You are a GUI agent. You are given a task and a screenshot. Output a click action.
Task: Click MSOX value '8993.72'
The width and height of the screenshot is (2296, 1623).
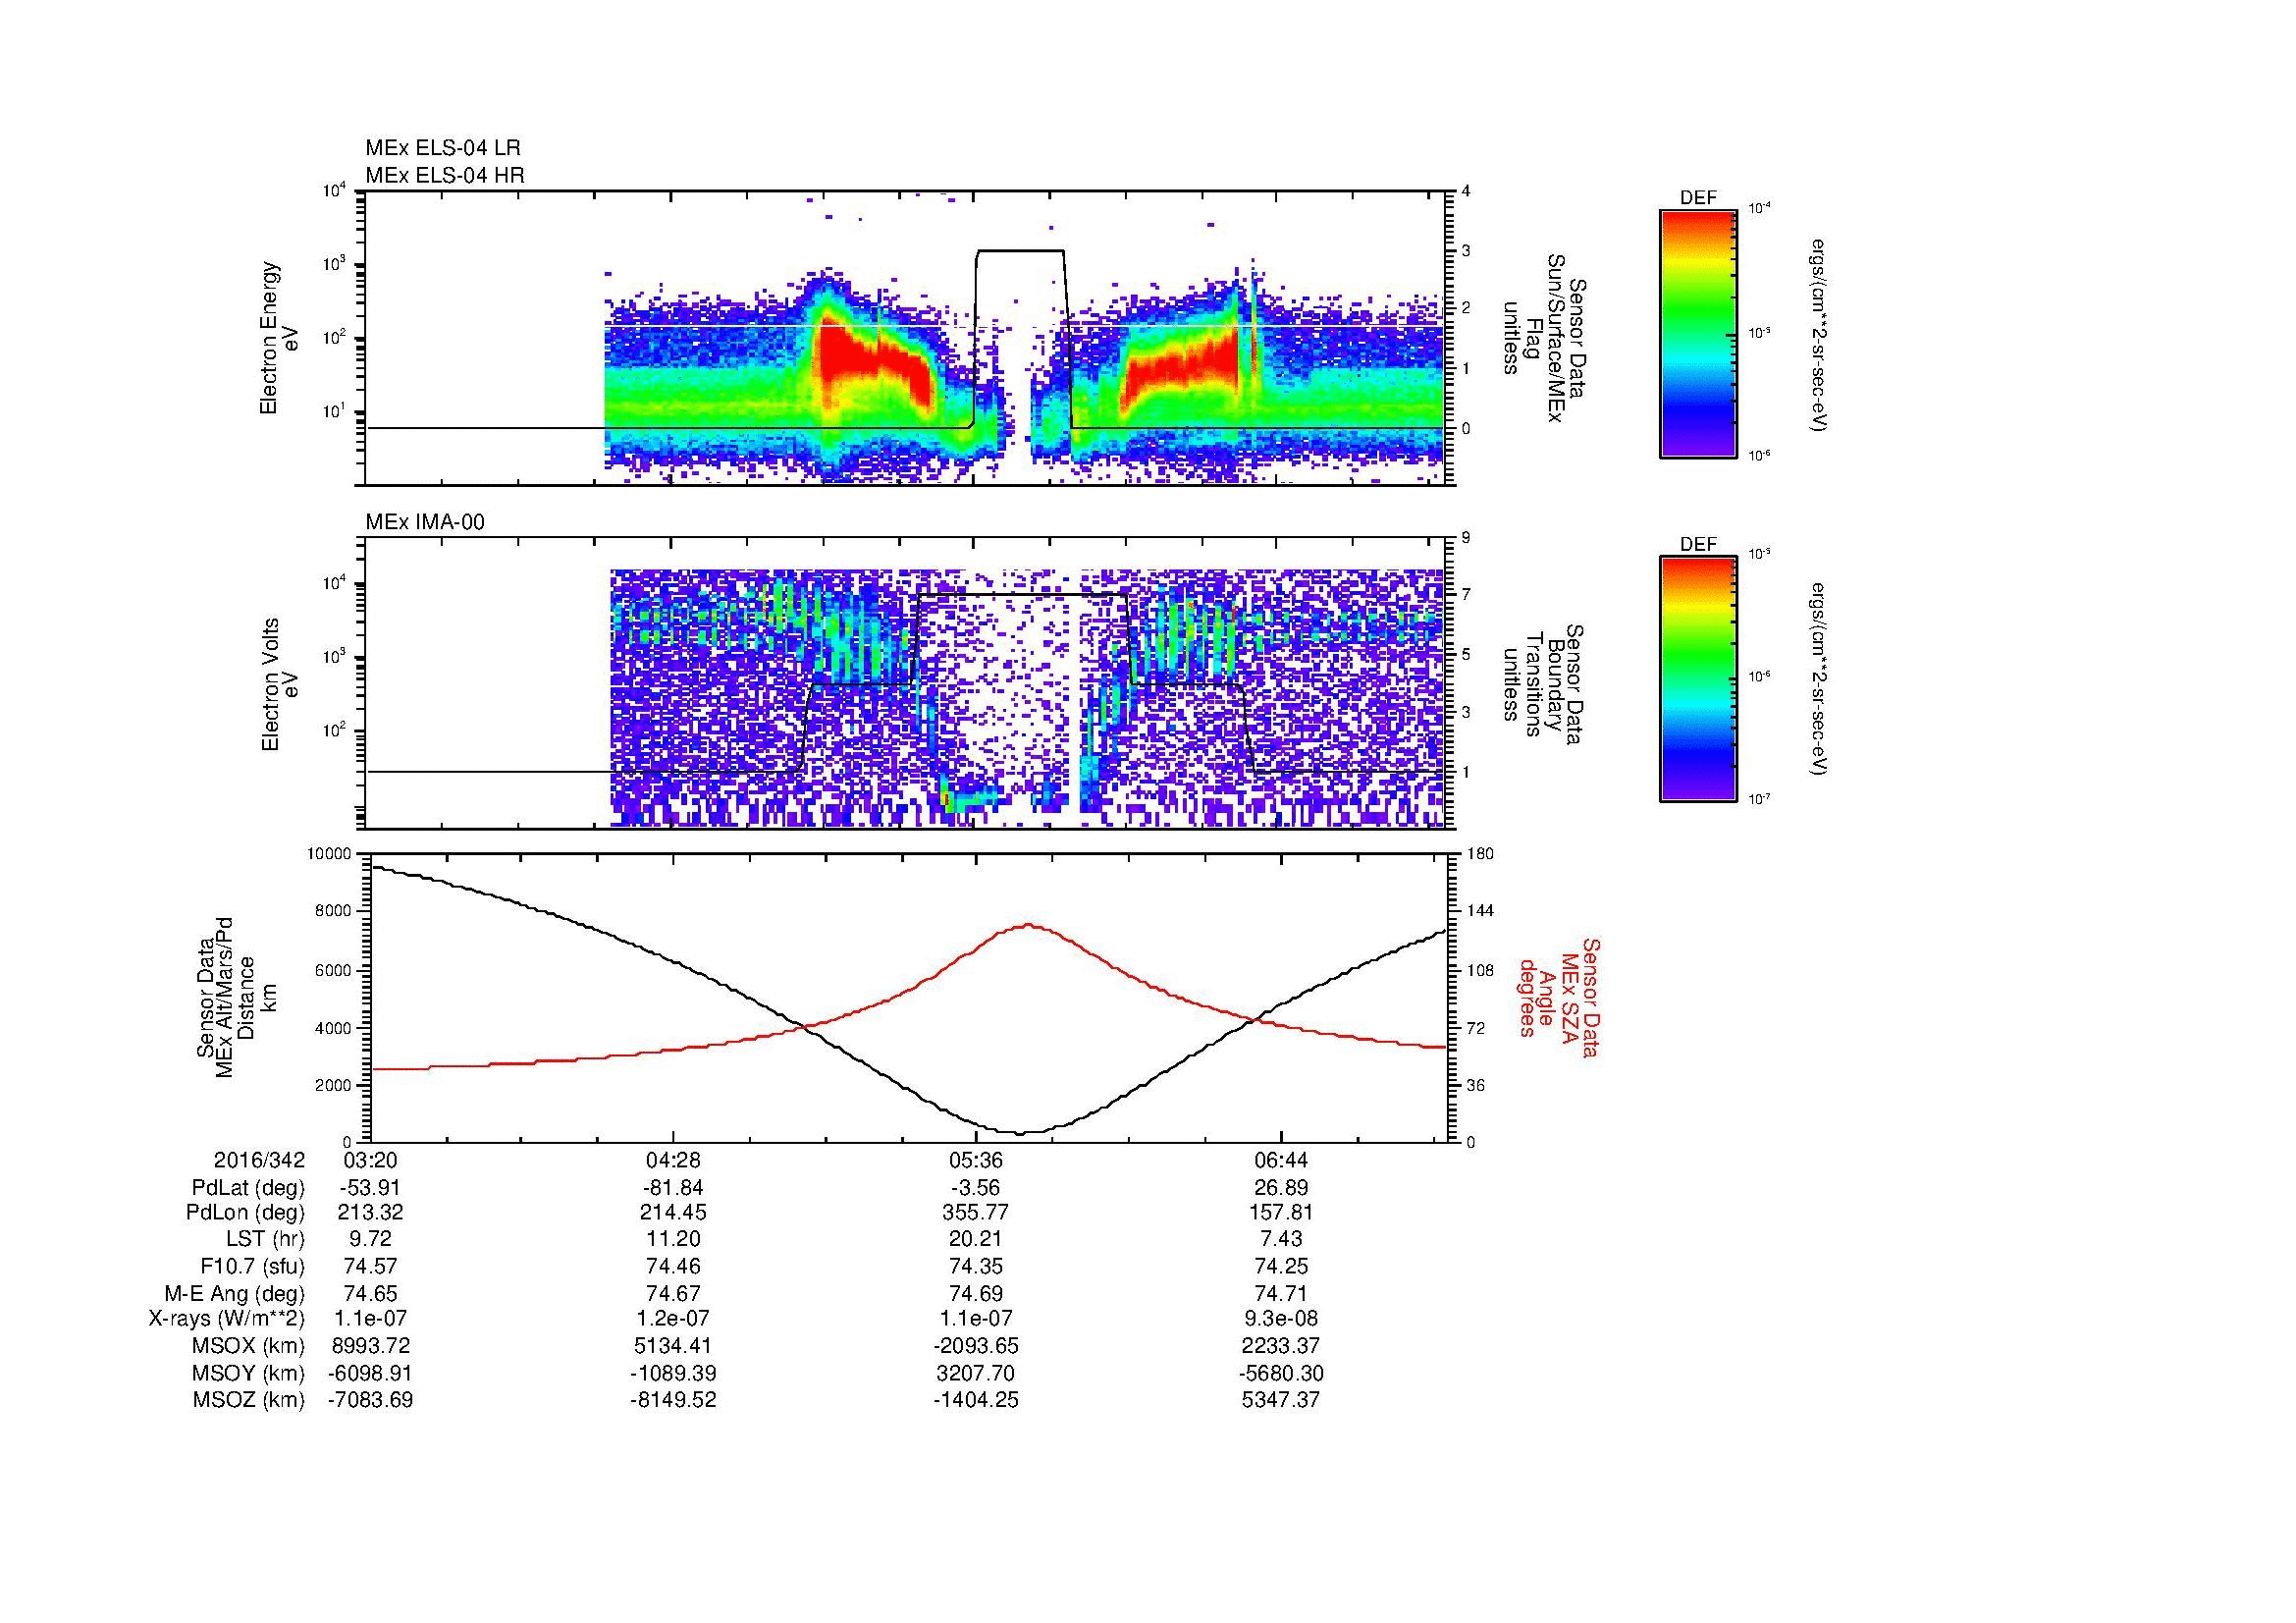pos(370,1346)
